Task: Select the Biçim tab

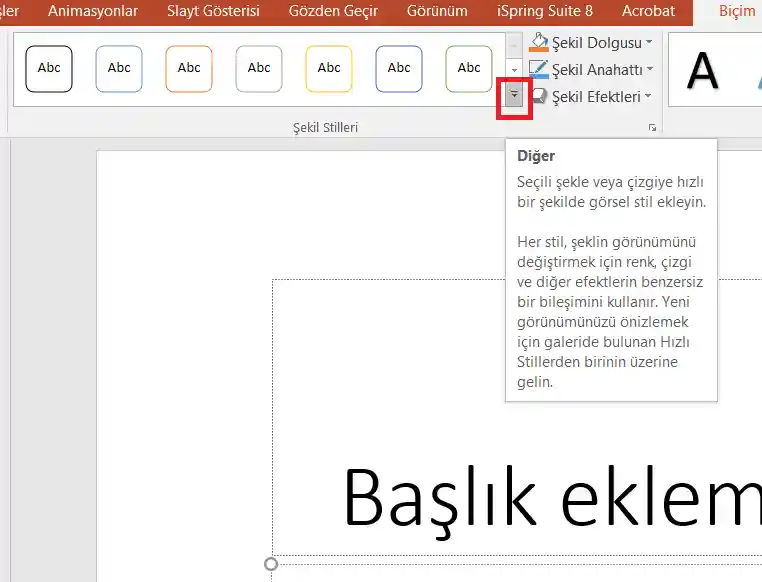Action: [737, 11]
